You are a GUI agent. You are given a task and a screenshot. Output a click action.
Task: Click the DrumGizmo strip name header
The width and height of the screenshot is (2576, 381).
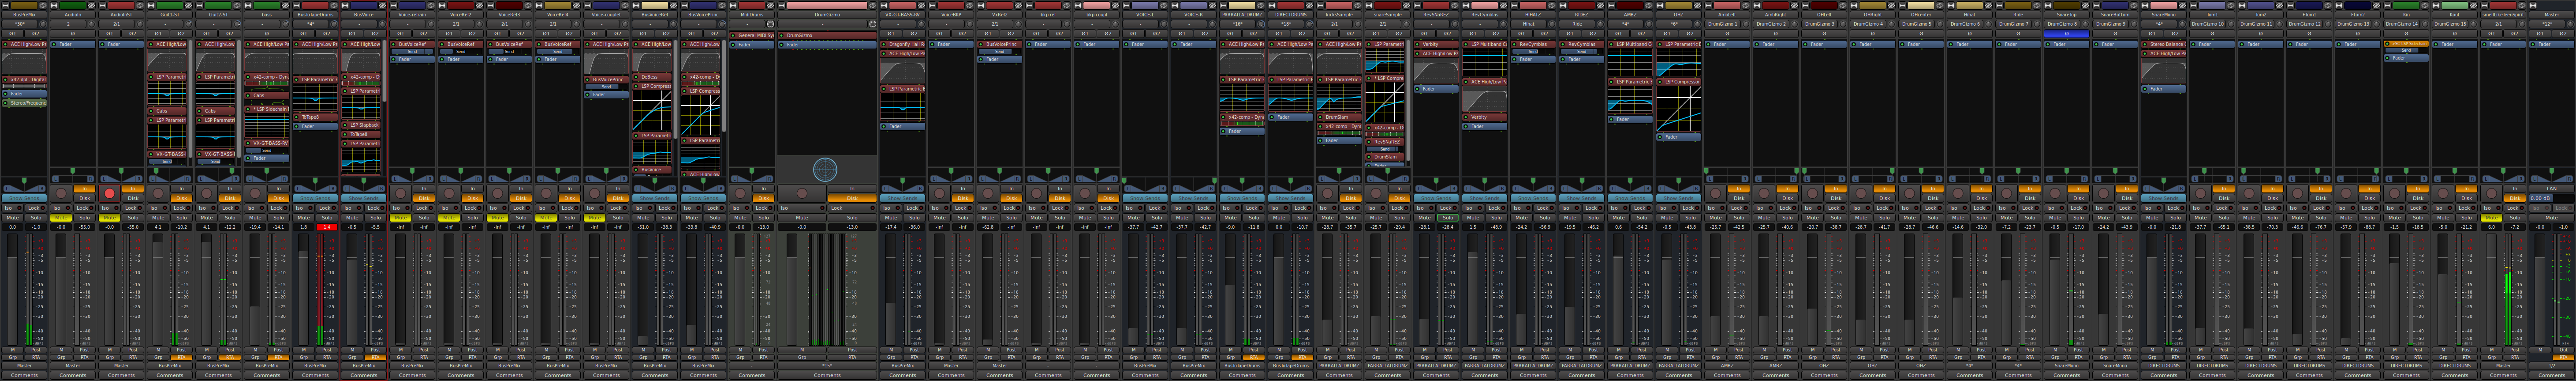pos(827,15)
